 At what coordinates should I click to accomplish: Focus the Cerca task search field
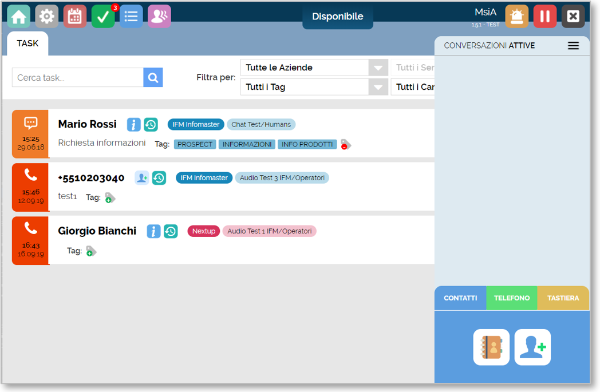[78, 77]
